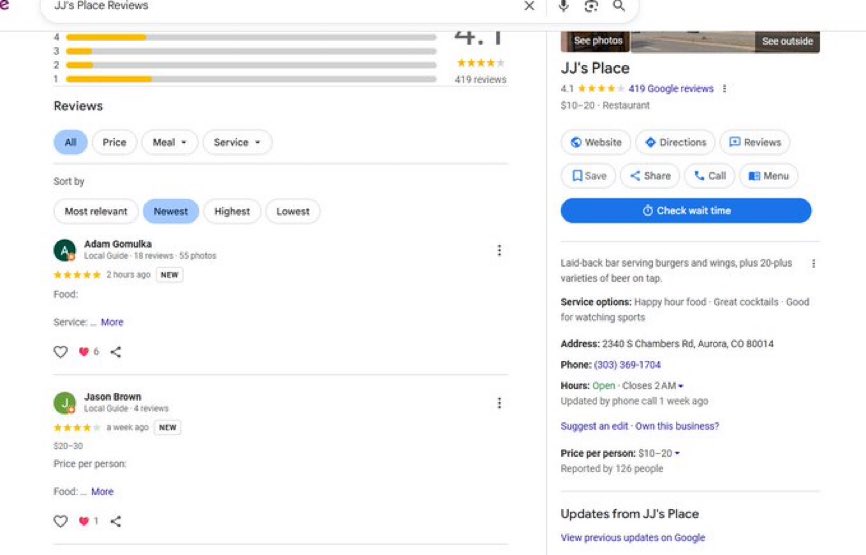Sort reviews by Newest
This screenshot has width=866, height=555.
(x=171, y=212)
